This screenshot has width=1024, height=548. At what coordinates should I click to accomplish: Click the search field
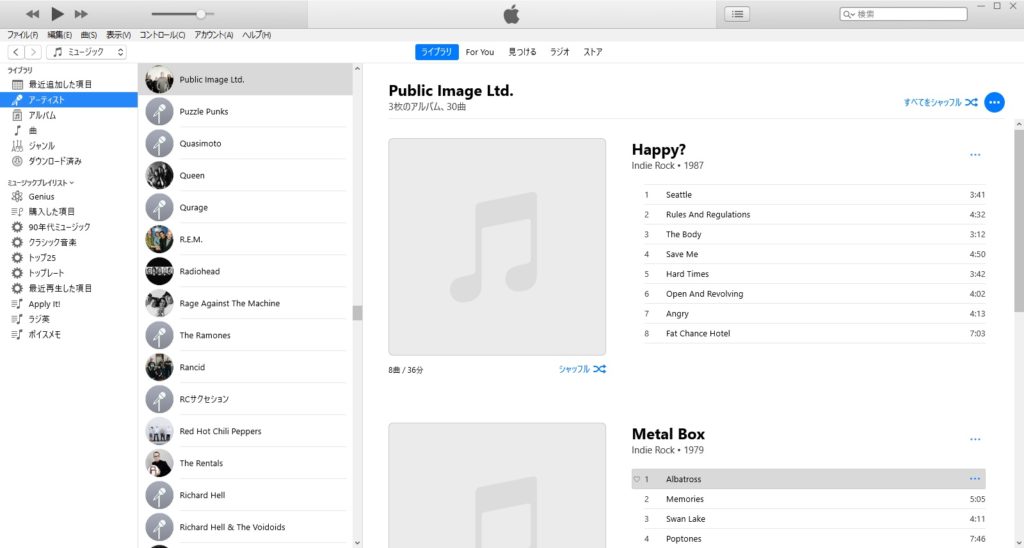click(903, 14)
